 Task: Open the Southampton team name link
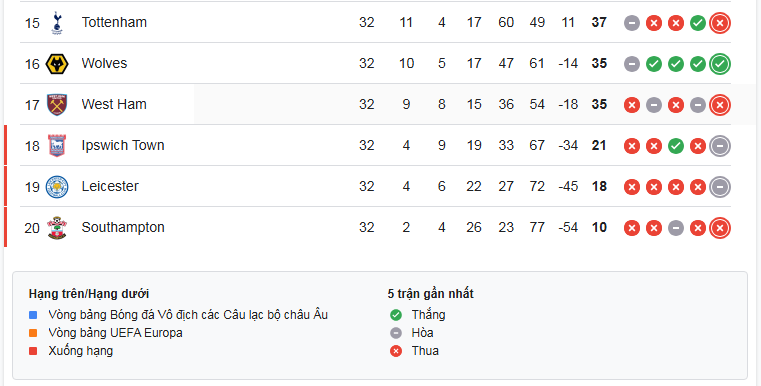pyautogui.click(x=123, y=228)
